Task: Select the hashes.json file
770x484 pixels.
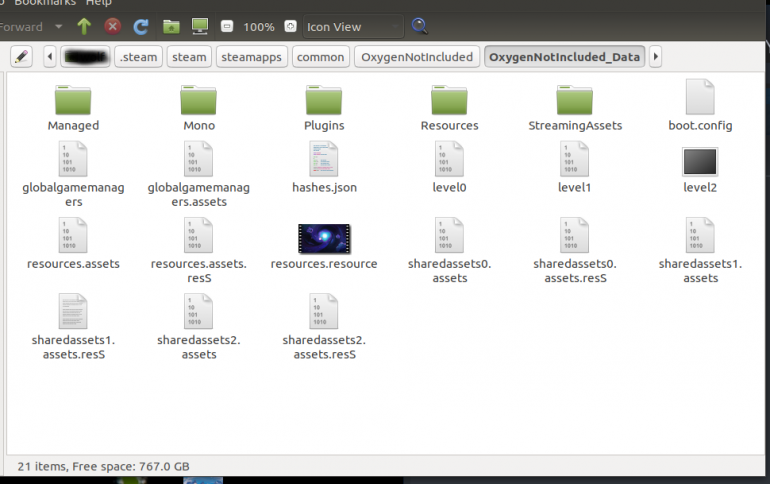Action: coord(324,167)
